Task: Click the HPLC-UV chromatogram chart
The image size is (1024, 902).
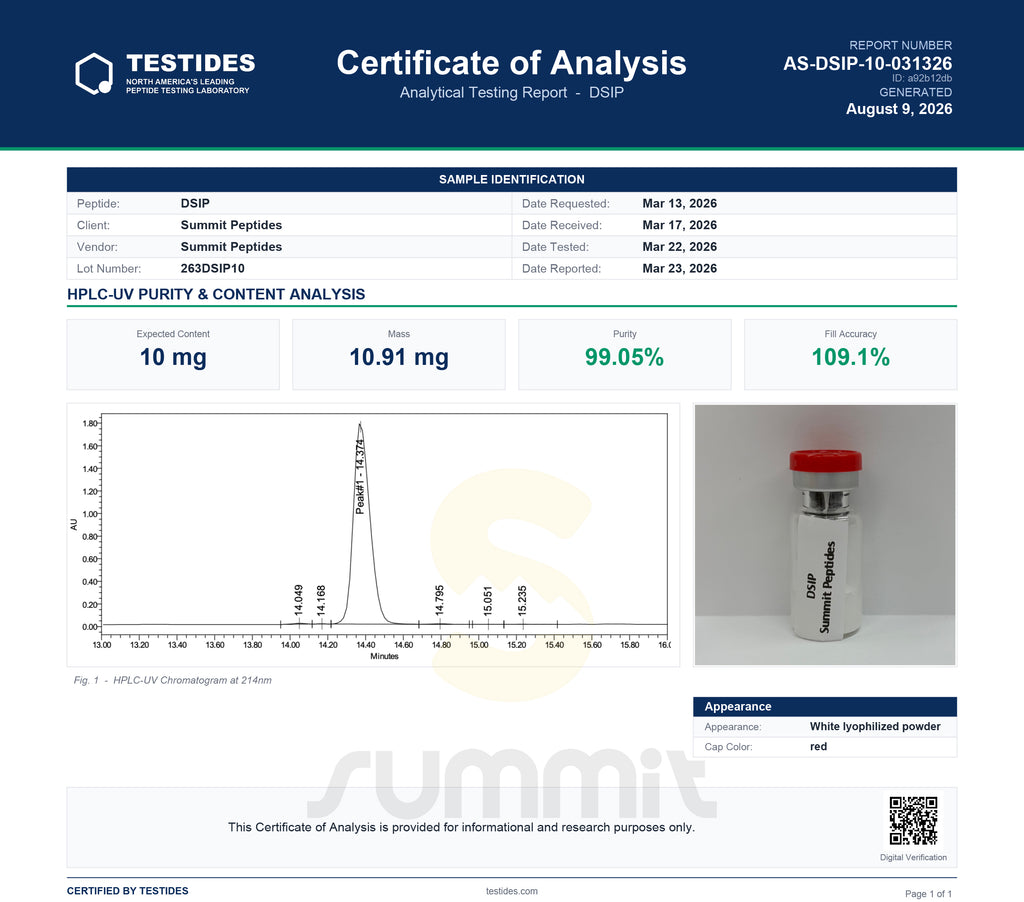Action: point(374,535)
